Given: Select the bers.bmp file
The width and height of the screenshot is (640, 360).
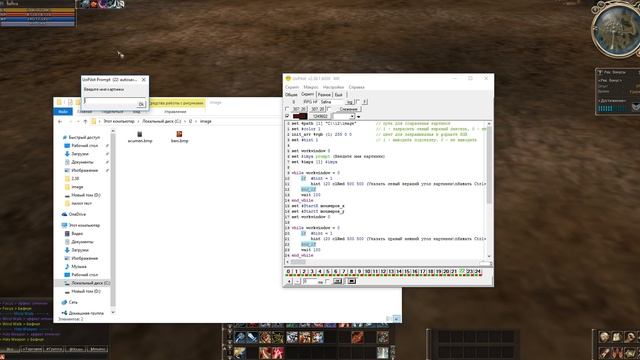Looking at the screenshot, I should [x=179, y=137].
